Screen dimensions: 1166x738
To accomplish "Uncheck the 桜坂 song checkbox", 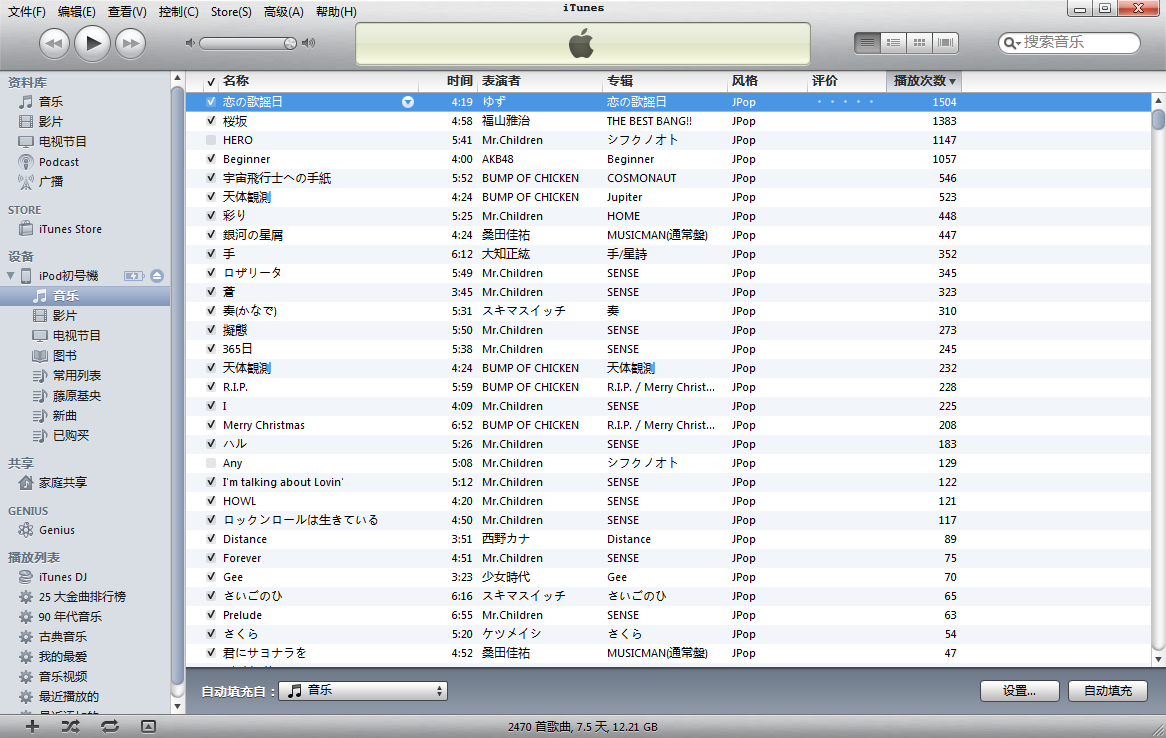I will coord(211,121).
